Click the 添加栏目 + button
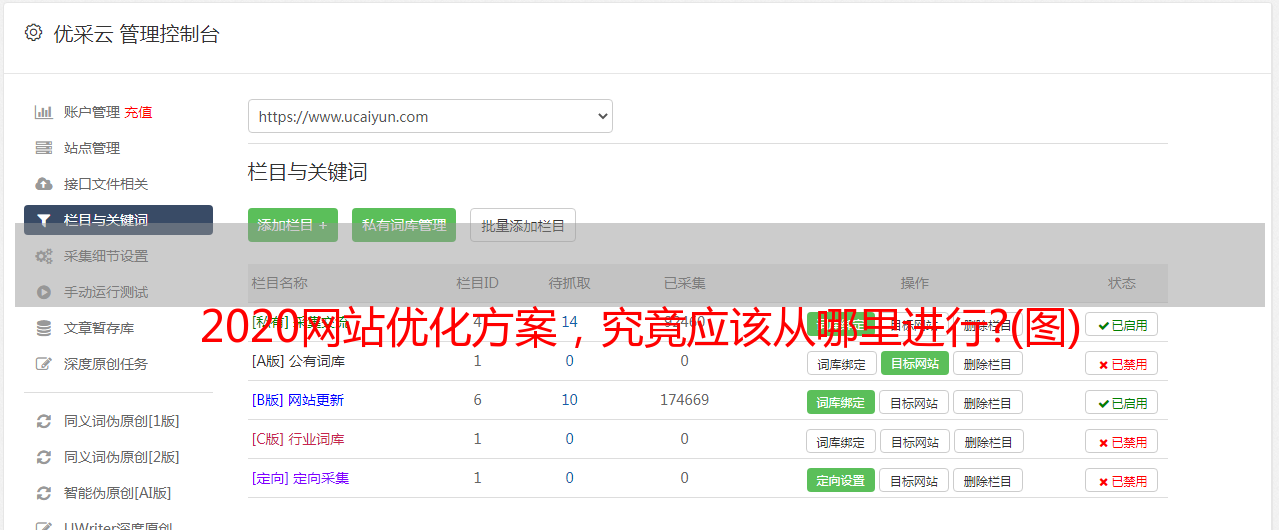 point(293,225)
